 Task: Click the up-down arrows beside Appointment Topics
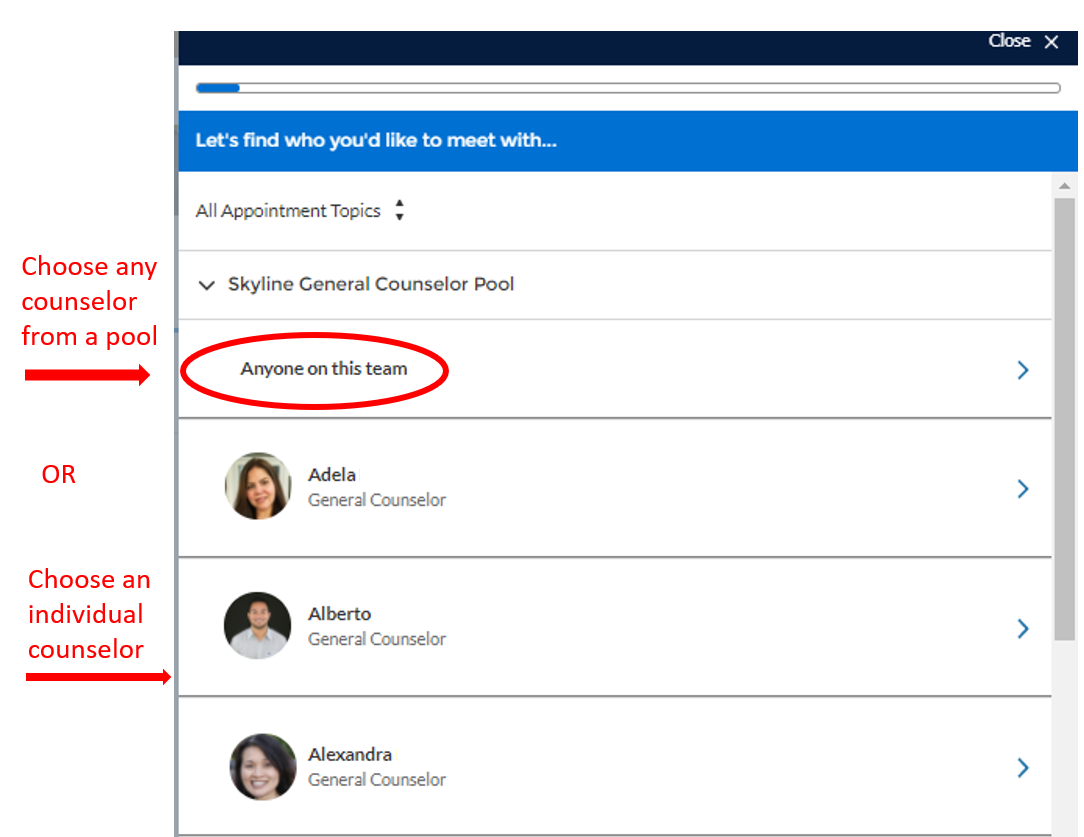click(x=400, y=210)
